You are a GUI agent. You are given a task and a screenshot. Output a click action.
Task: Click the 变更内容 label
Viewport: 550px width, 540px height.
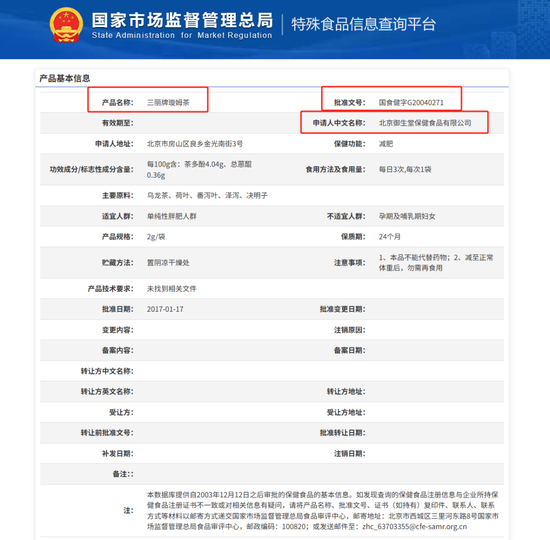click(118, 330)
